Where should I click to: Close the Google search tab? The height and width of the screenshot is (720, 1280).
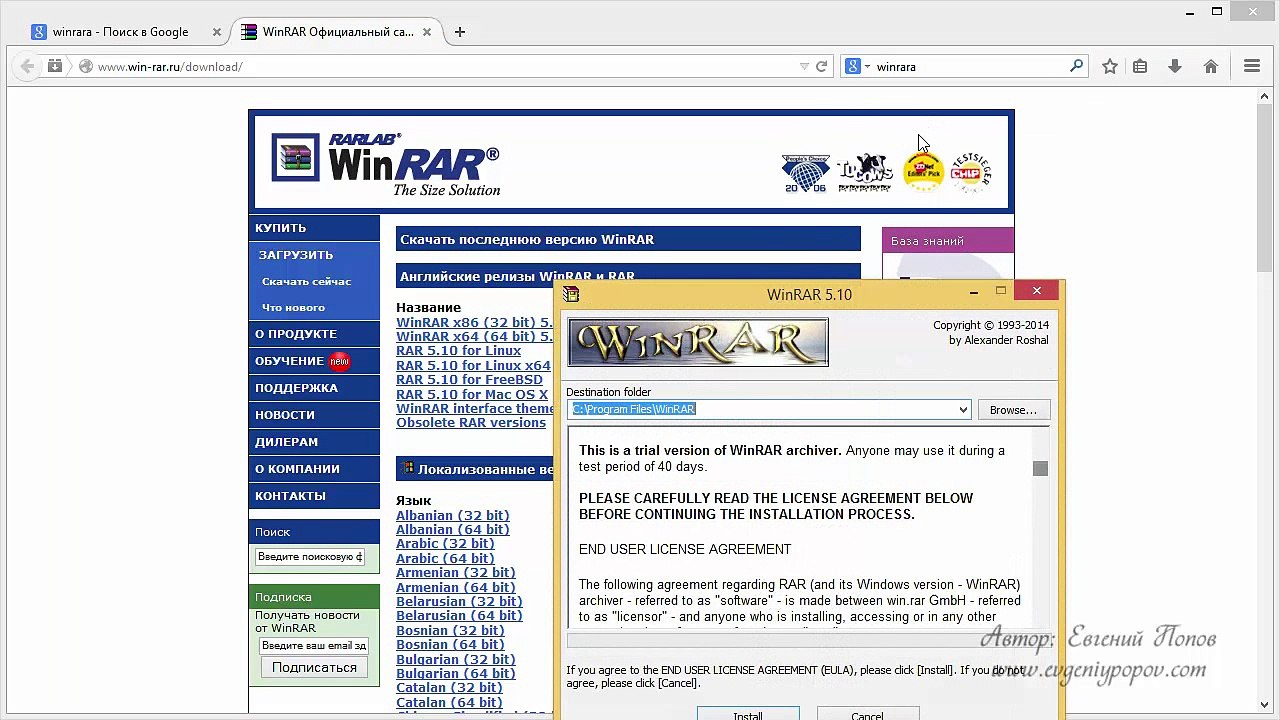pos(217,32)
